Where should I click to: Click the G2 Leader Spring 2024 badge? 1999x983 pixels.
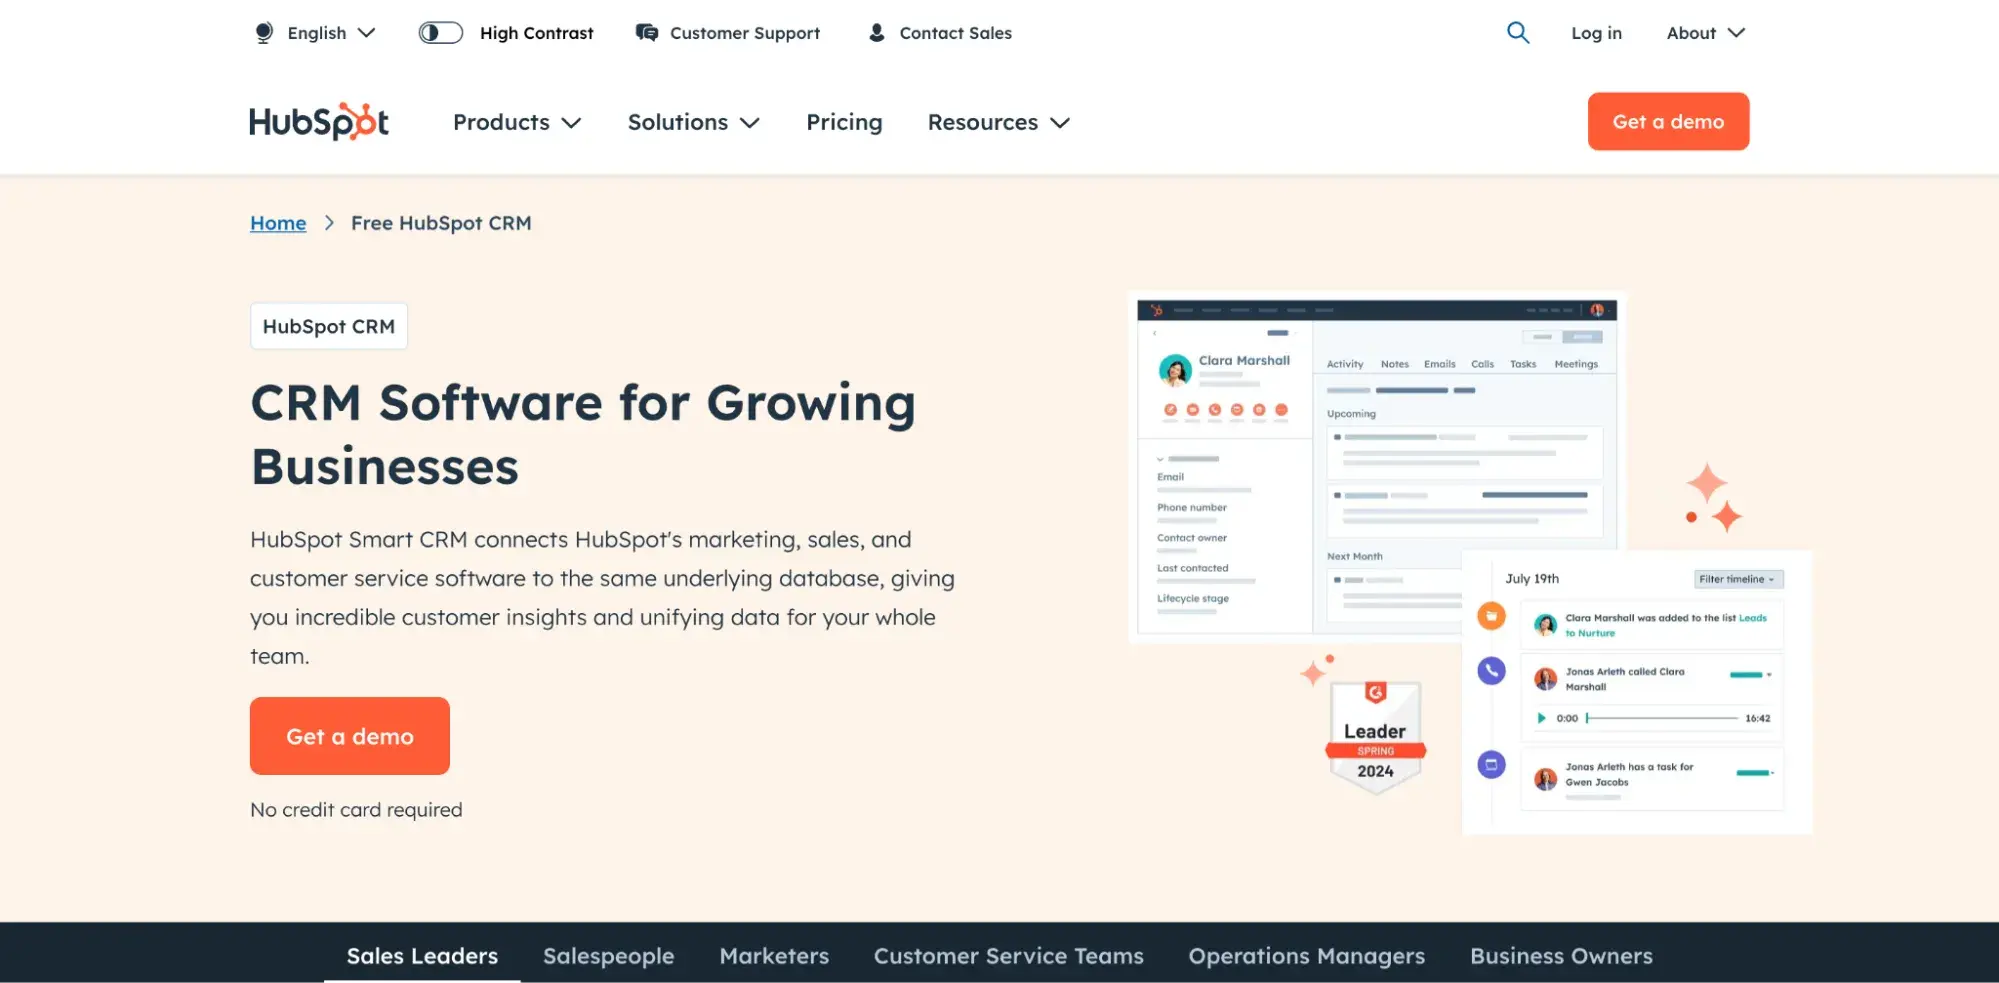1375,738
